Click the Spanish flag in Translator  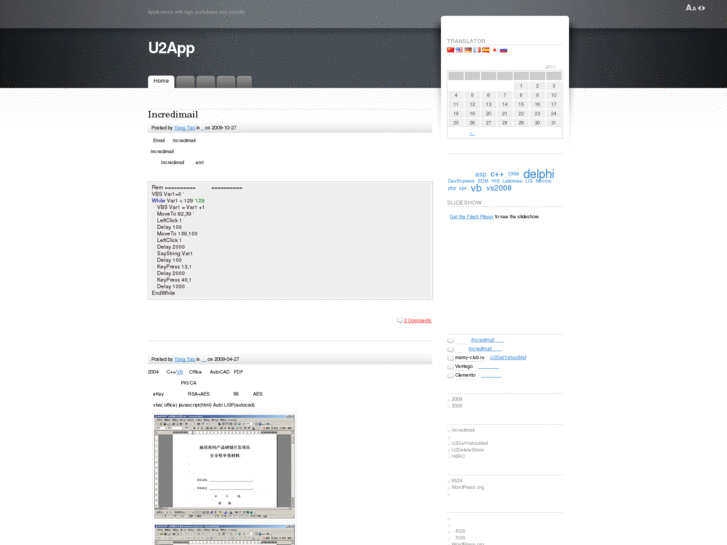pos(486,50)
